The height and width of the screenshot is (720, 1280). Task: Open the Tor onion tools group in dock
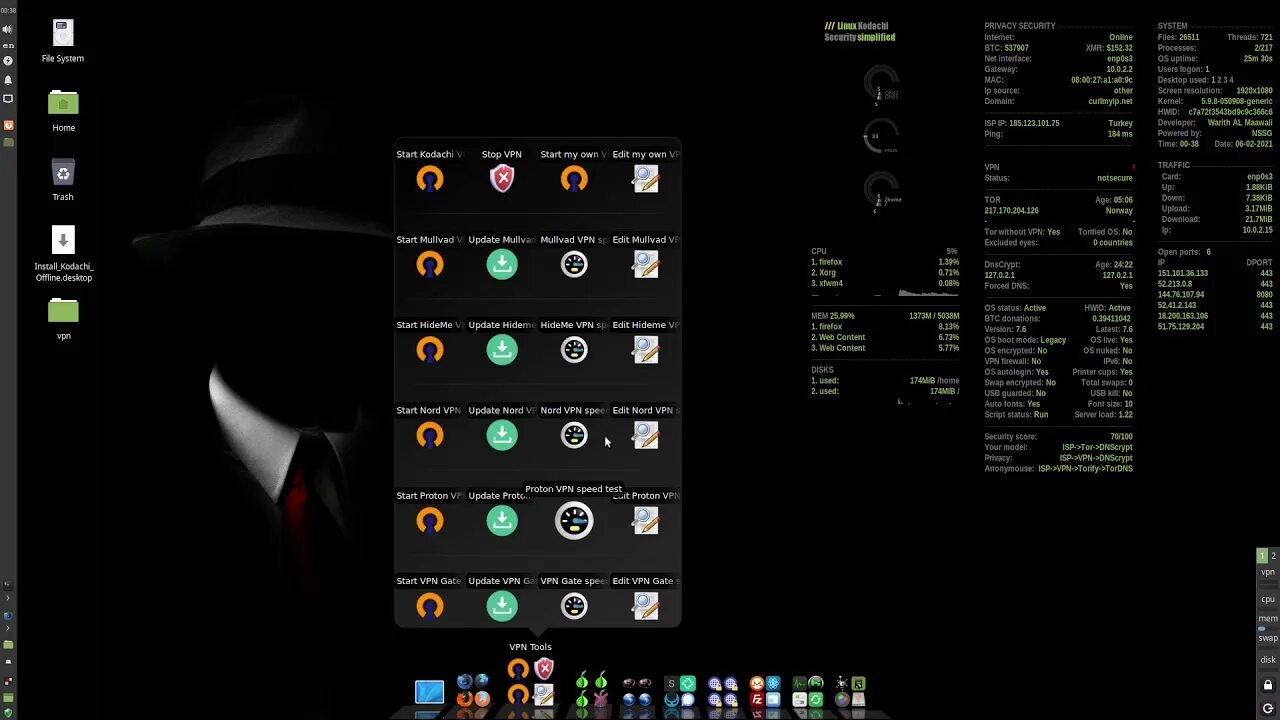click(591, 690)
